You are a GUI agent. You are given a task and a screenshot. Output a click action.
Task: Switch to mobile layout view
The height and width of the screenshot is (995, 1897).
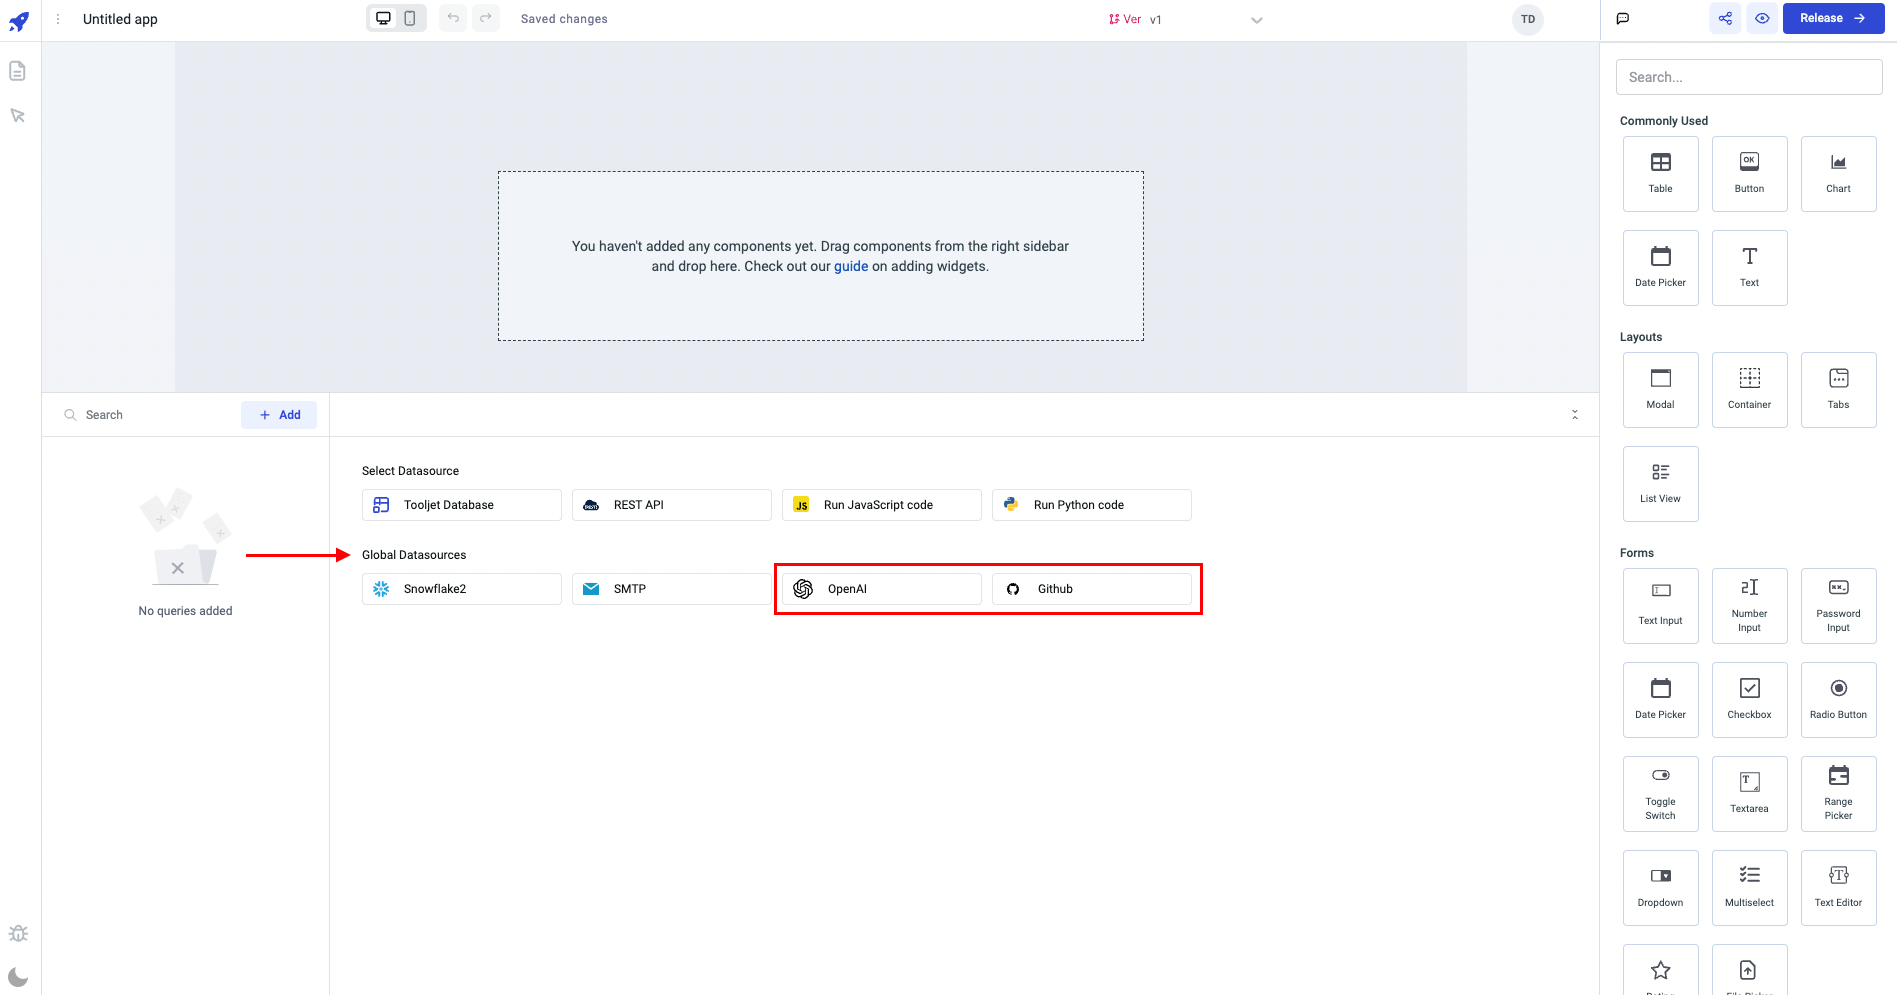pos(410,19)
